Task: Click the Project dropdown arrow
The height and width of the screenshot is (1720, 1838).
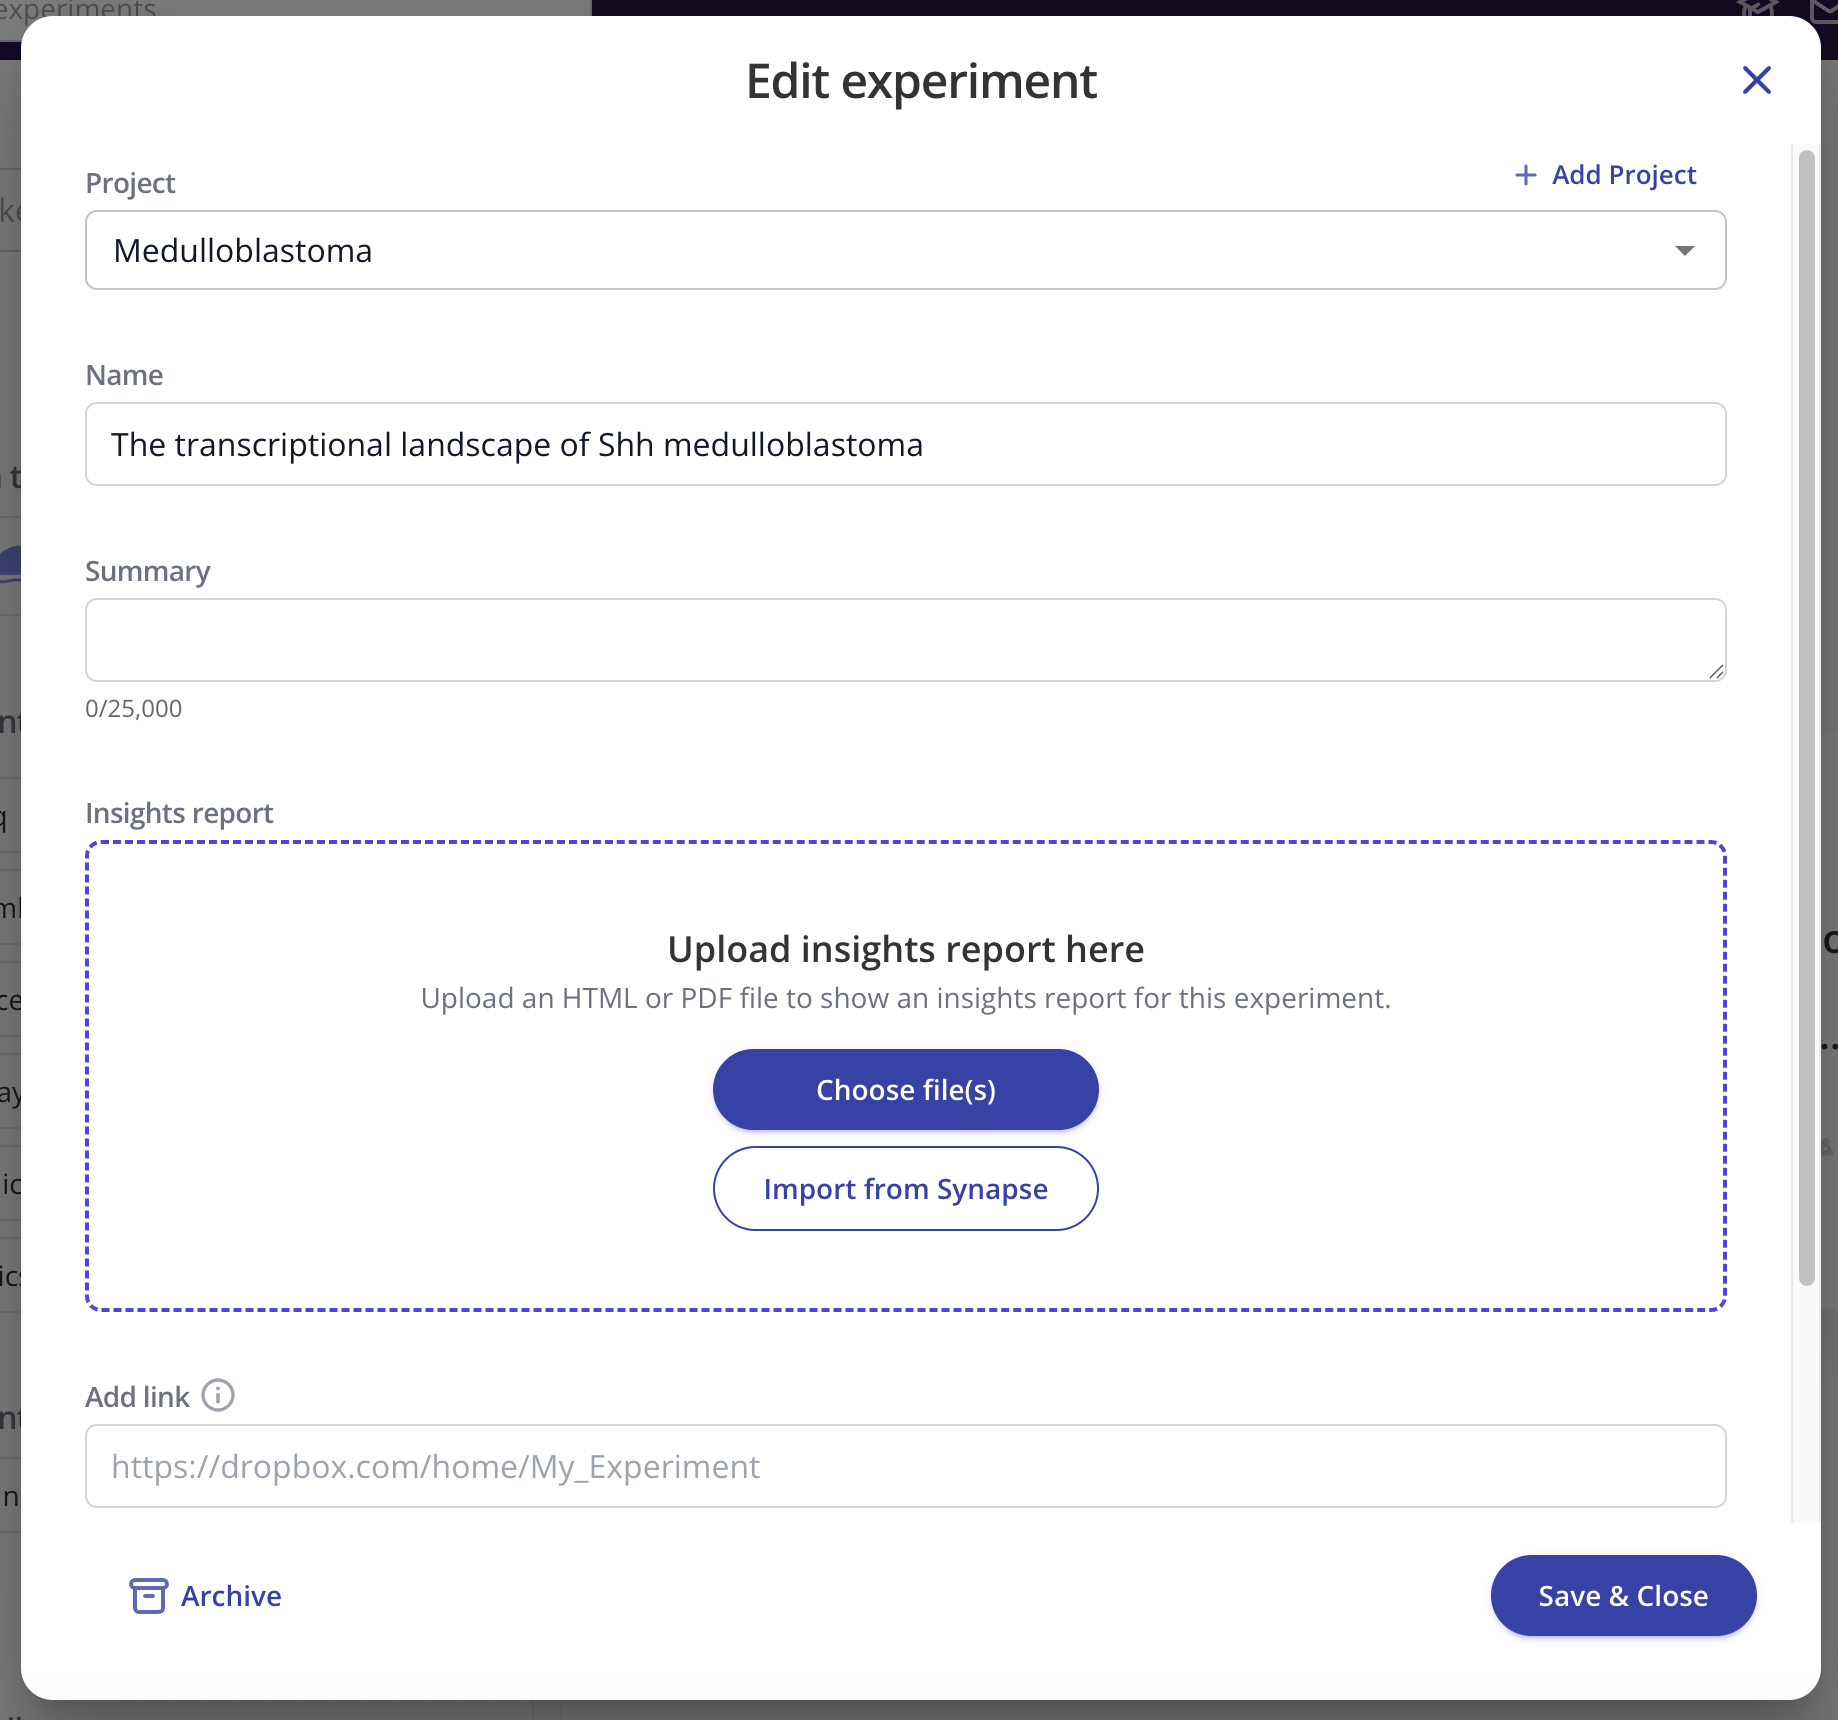Action: [1685, 250]
